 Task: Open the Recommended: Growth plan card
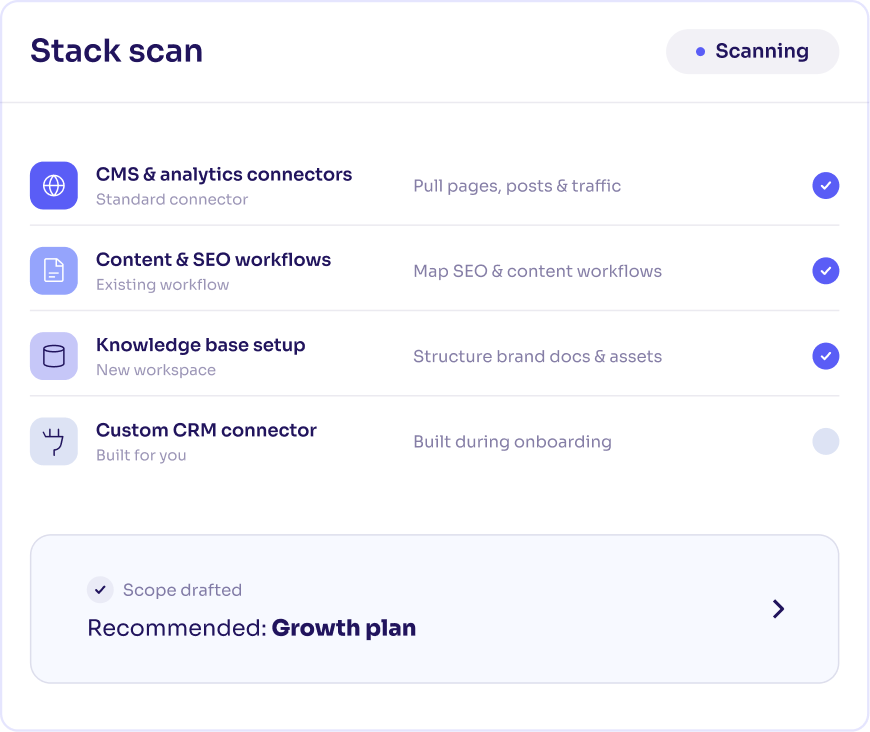pyautogui.click(x=434, y=609)
